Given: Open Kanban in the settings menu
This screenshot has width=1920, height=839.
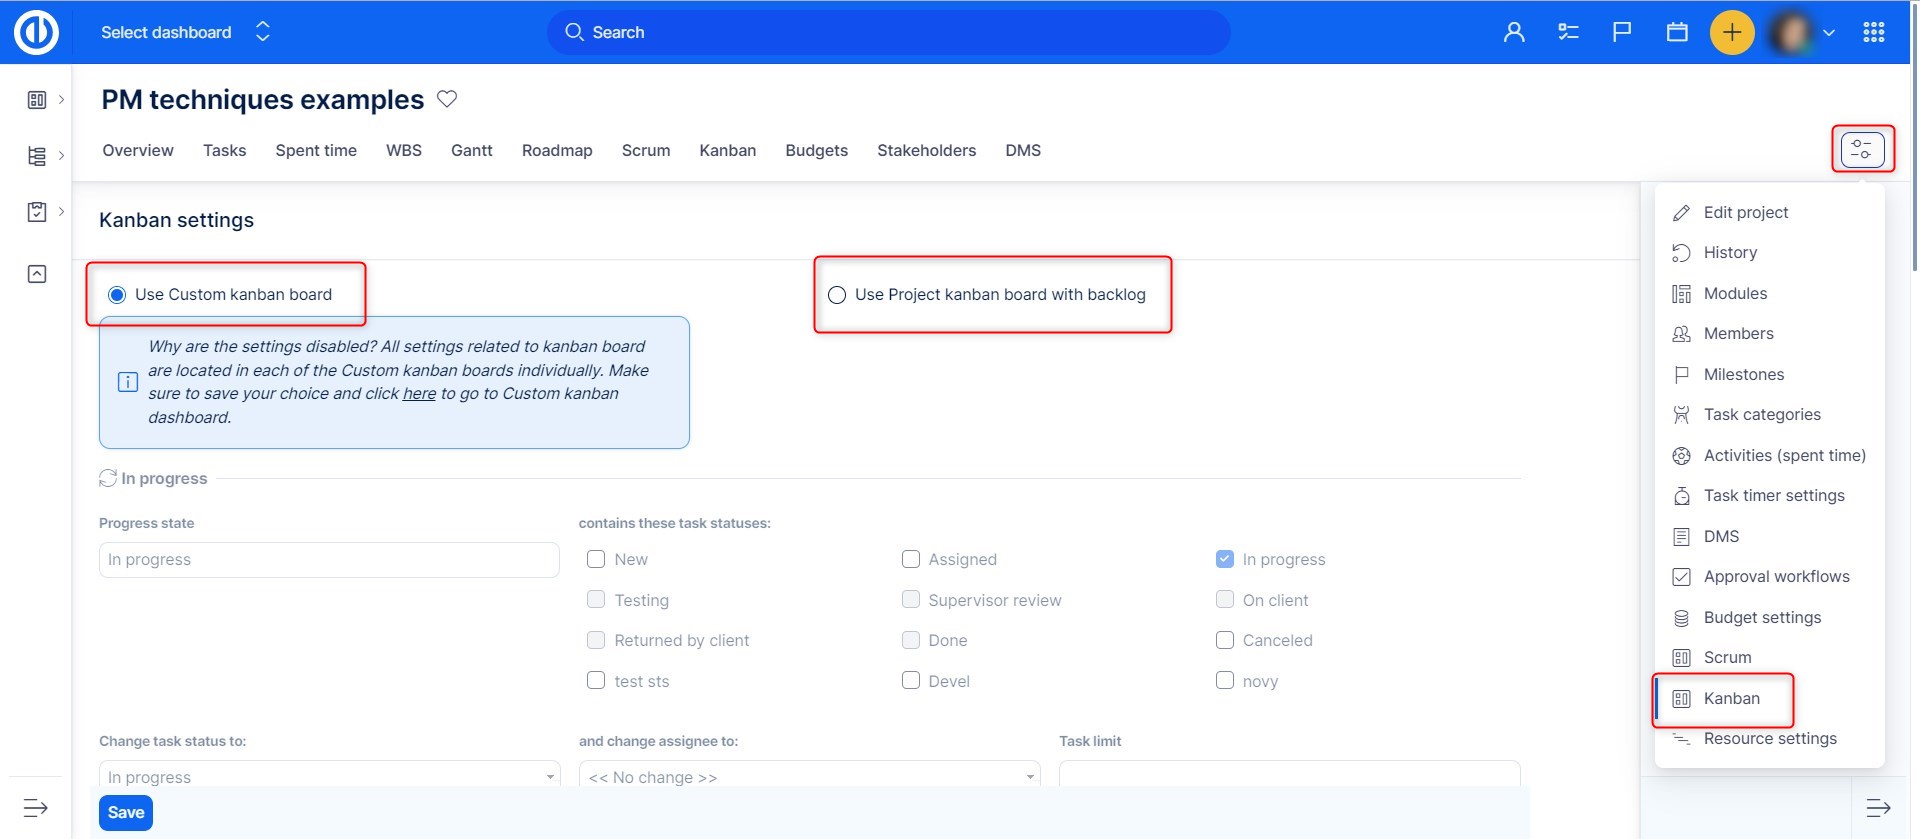Looking at the screenshot, I should [1730, 699].
